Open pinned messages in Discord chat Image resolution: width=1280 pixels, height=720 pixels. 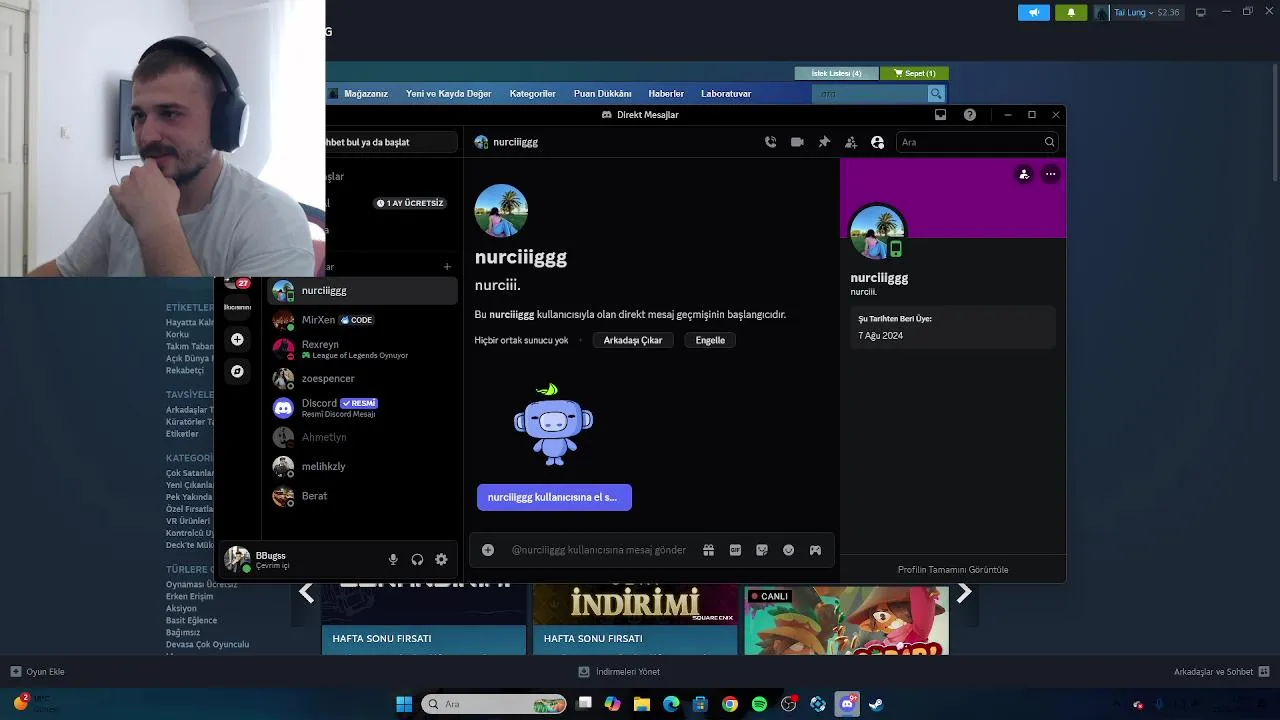coord(824,142)
